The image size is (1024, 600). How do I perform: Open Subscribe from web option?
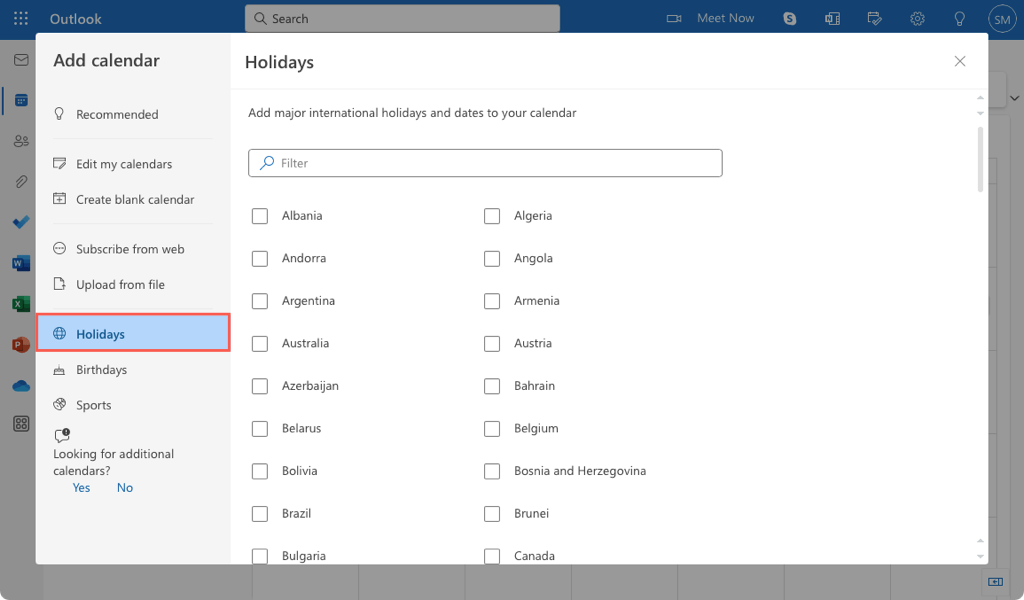click(130, 249)
